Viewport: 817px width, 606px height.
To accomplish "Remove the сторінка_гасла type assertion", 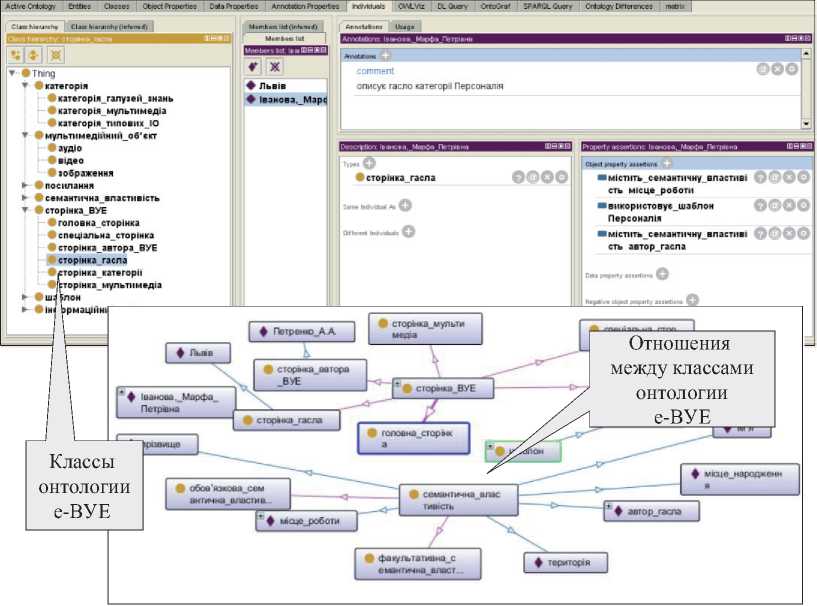I will [x=547, y=178].
